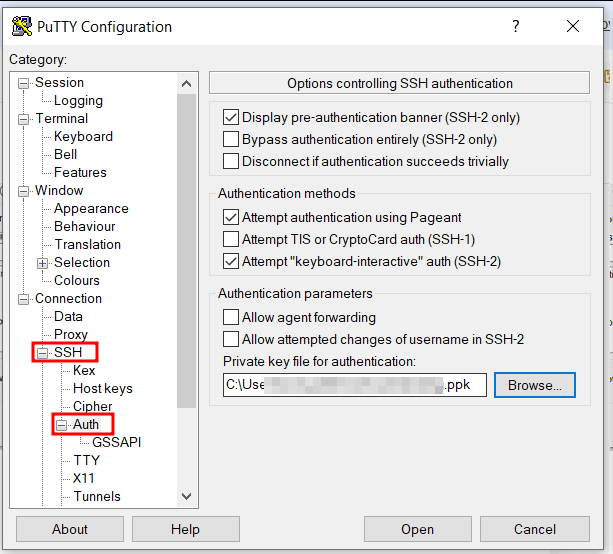Select Terminal category
The height and width of the screenshot is (554, 613).
click(x=62, y=118)
